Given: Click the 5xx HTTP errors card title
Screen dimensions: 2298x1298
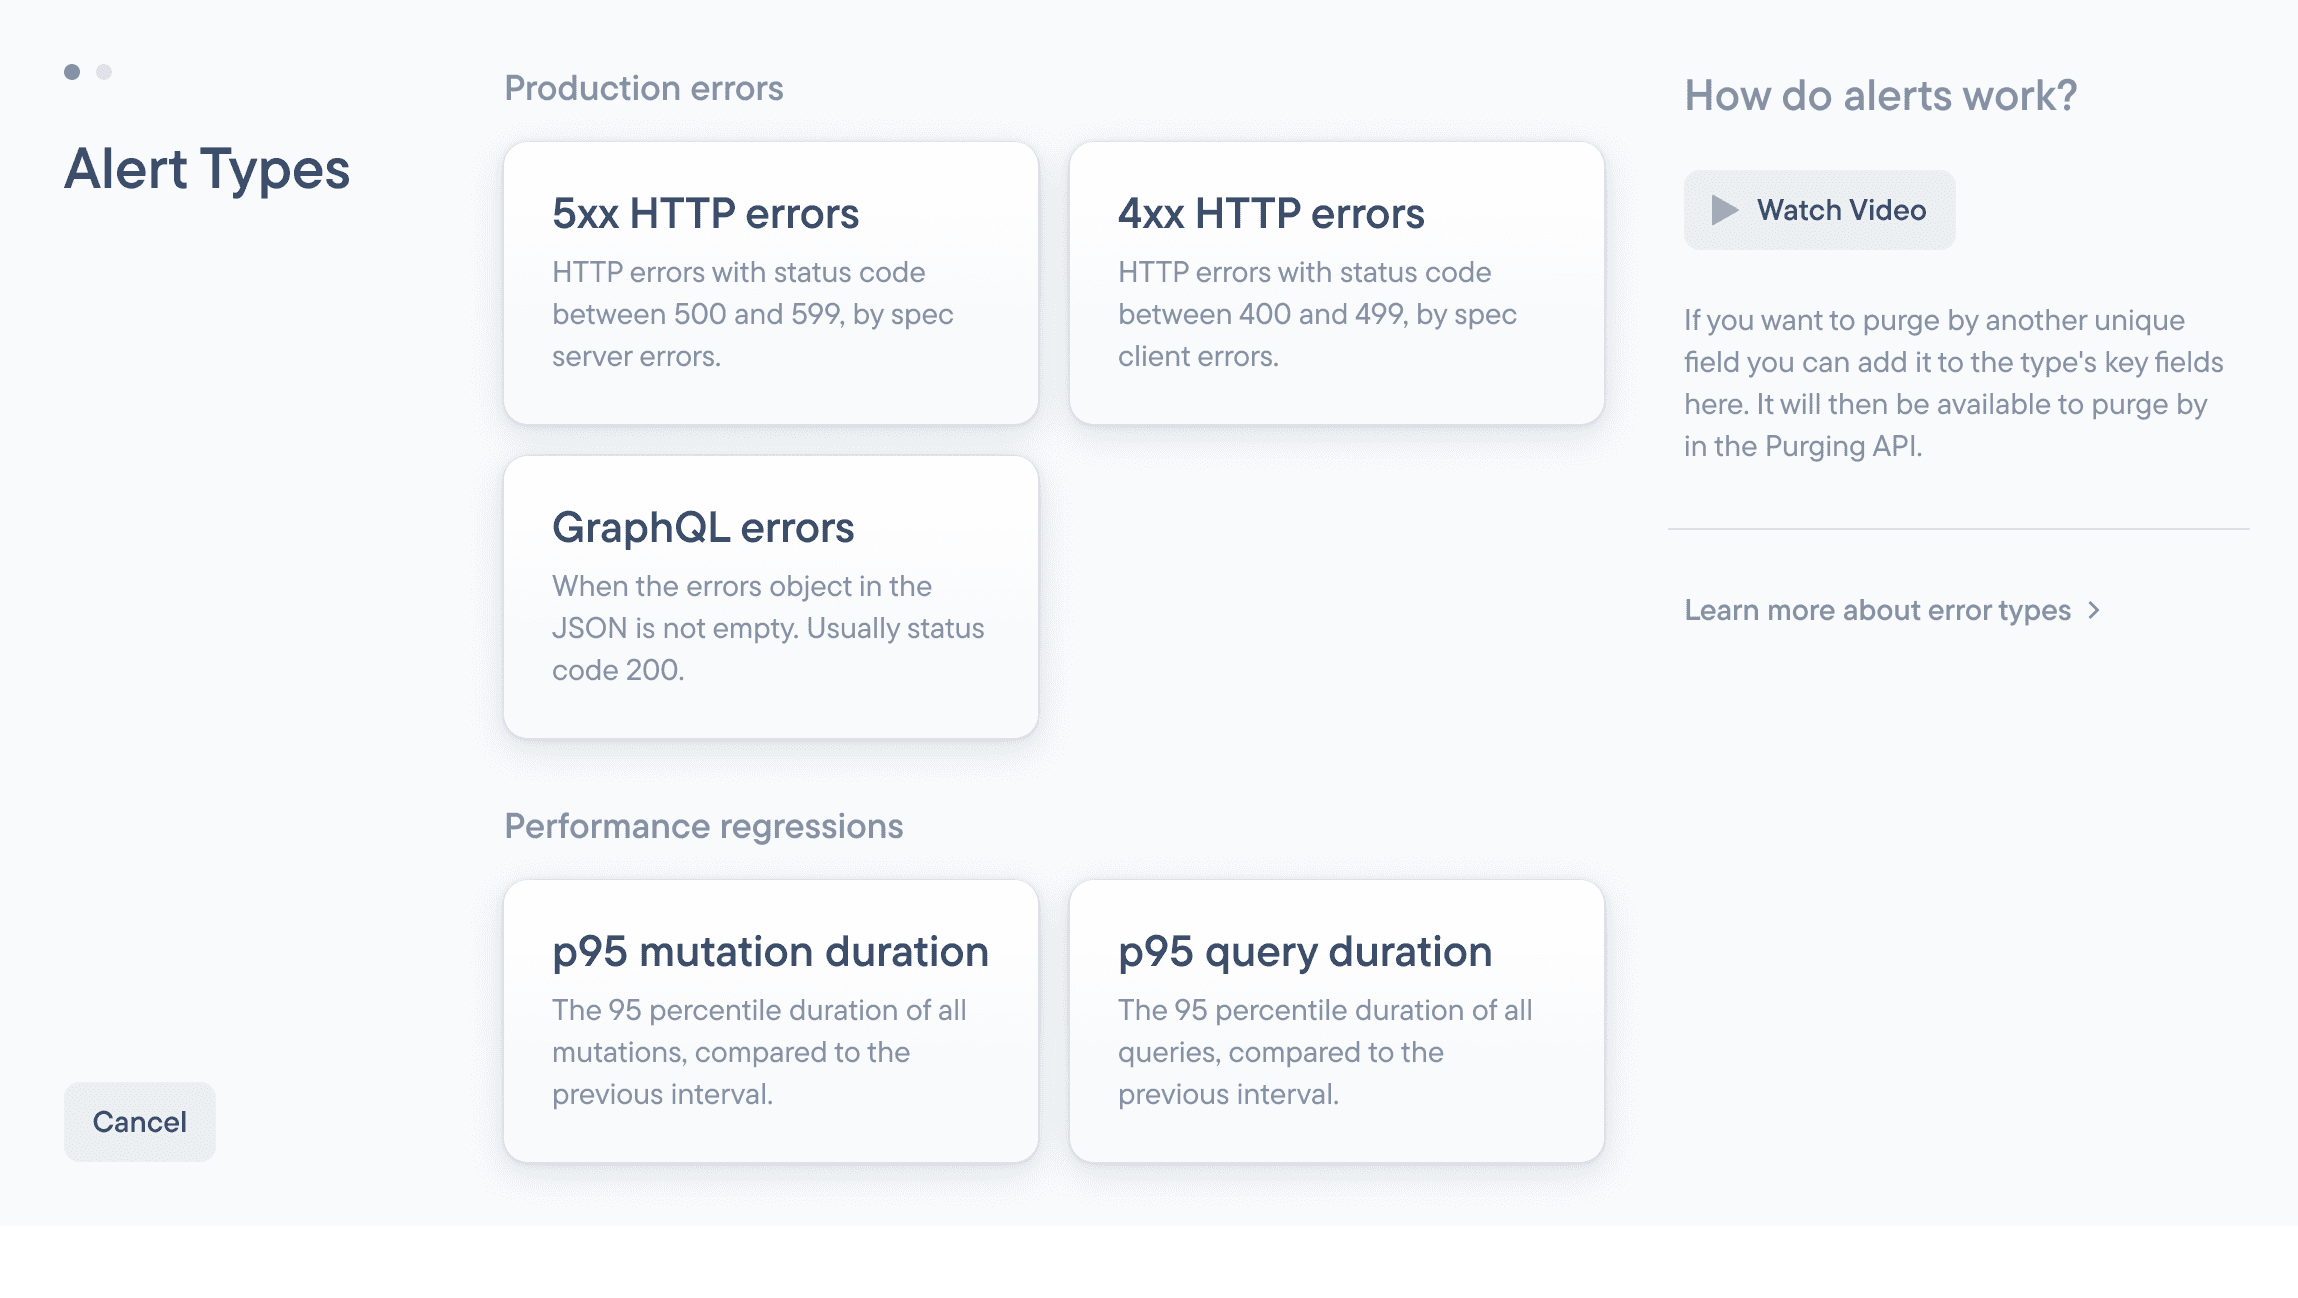Looking at the screenshot, I should (705, 212).
